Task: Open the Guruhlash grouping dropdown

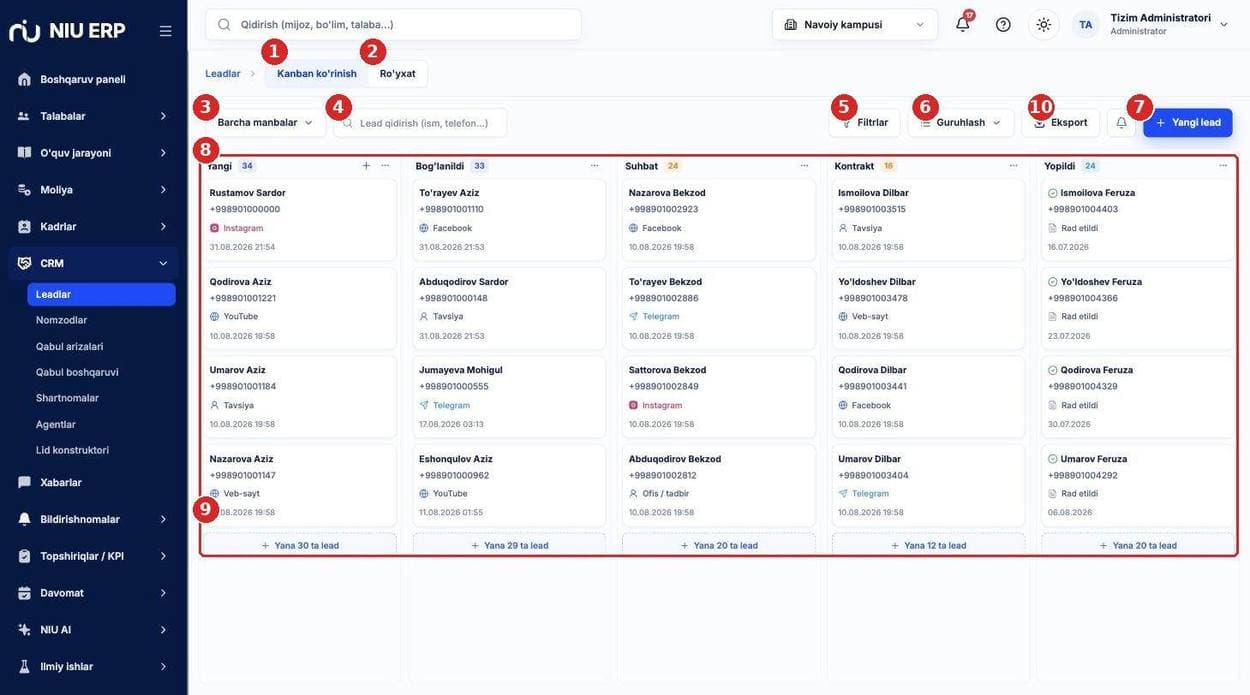Action: click(960, 122)
